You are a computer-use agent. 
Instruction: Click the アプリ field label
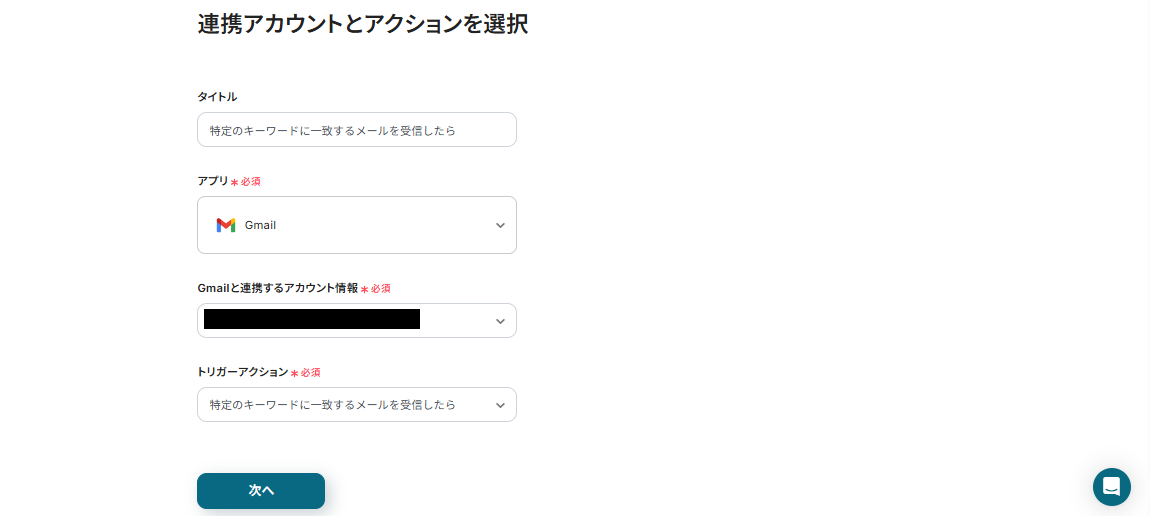coord(213,181)
